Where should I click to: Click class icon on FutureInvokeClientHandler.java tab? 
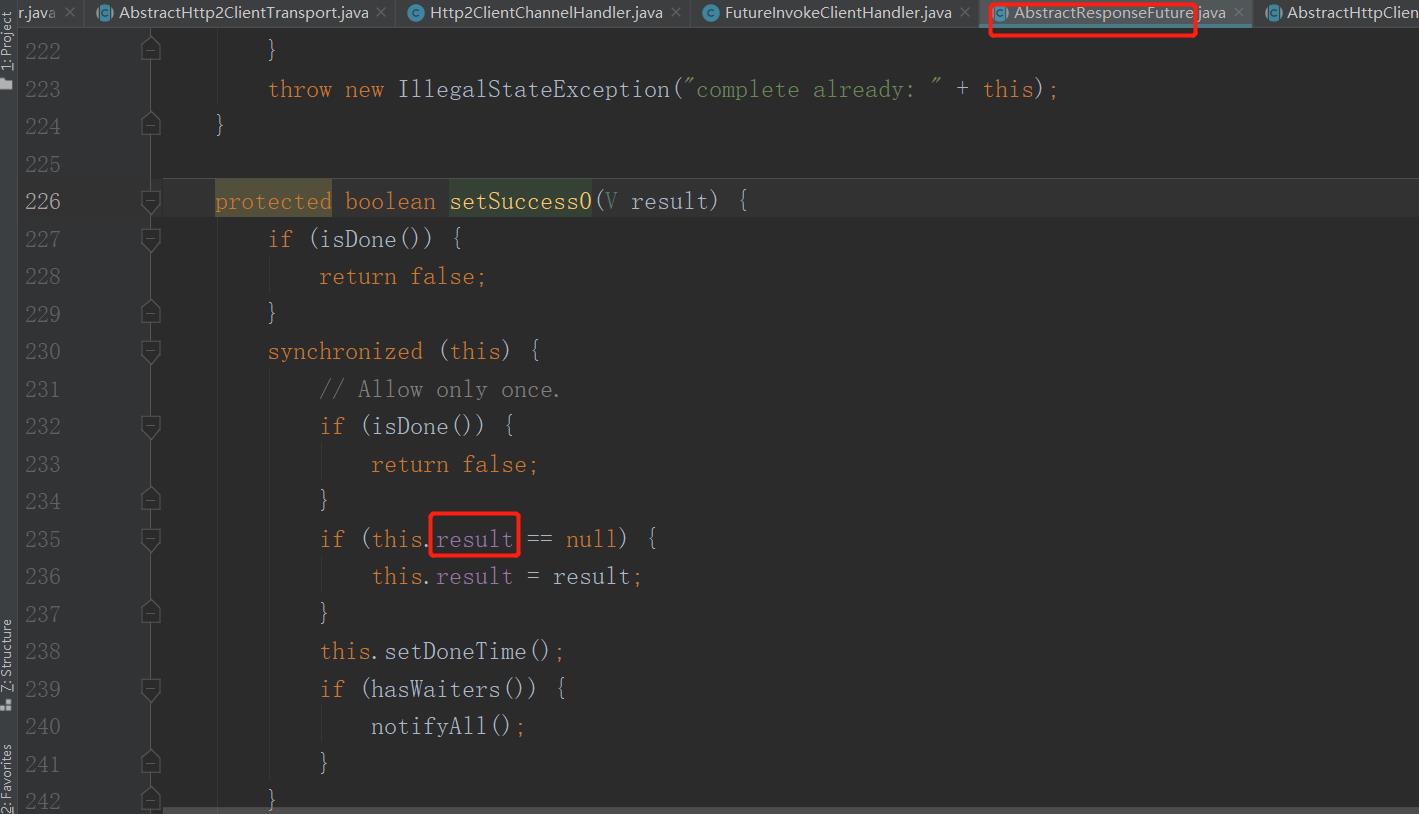click(x=710, y=13)
